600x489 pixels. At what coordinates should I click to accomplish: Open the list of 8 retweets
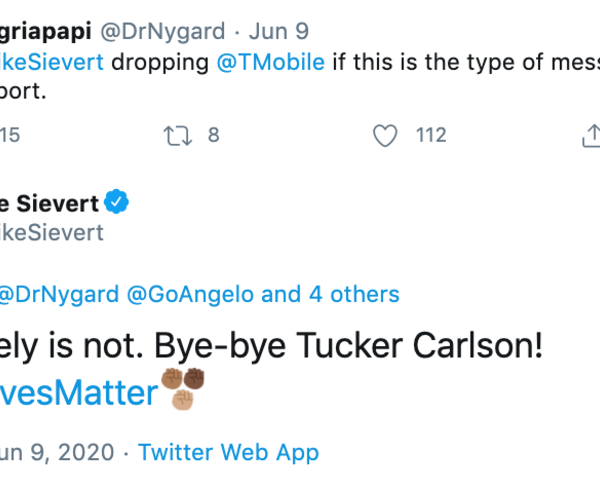tap(213, 135)
